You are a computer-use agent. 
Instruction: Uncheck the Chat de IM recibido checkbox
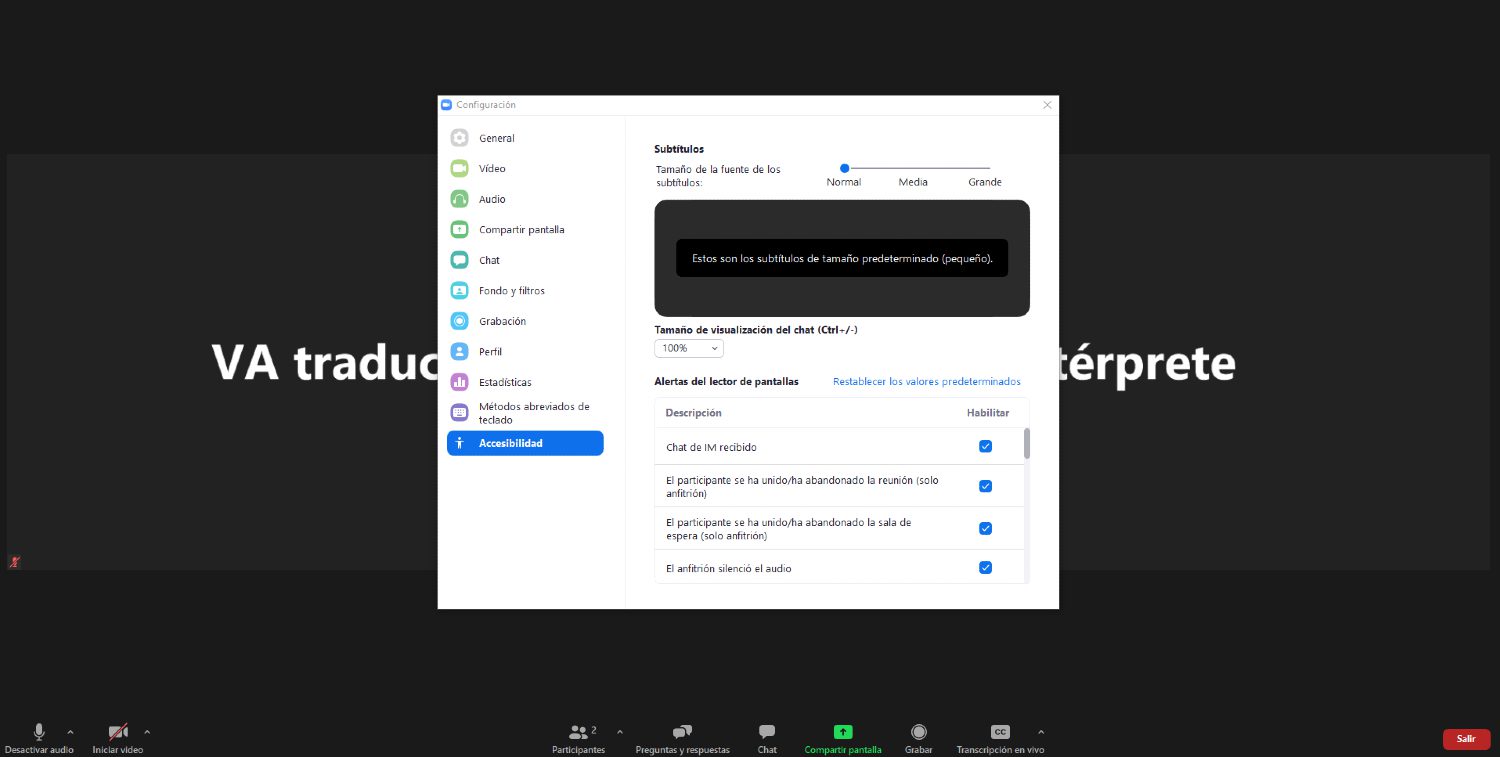click(985, 446)
